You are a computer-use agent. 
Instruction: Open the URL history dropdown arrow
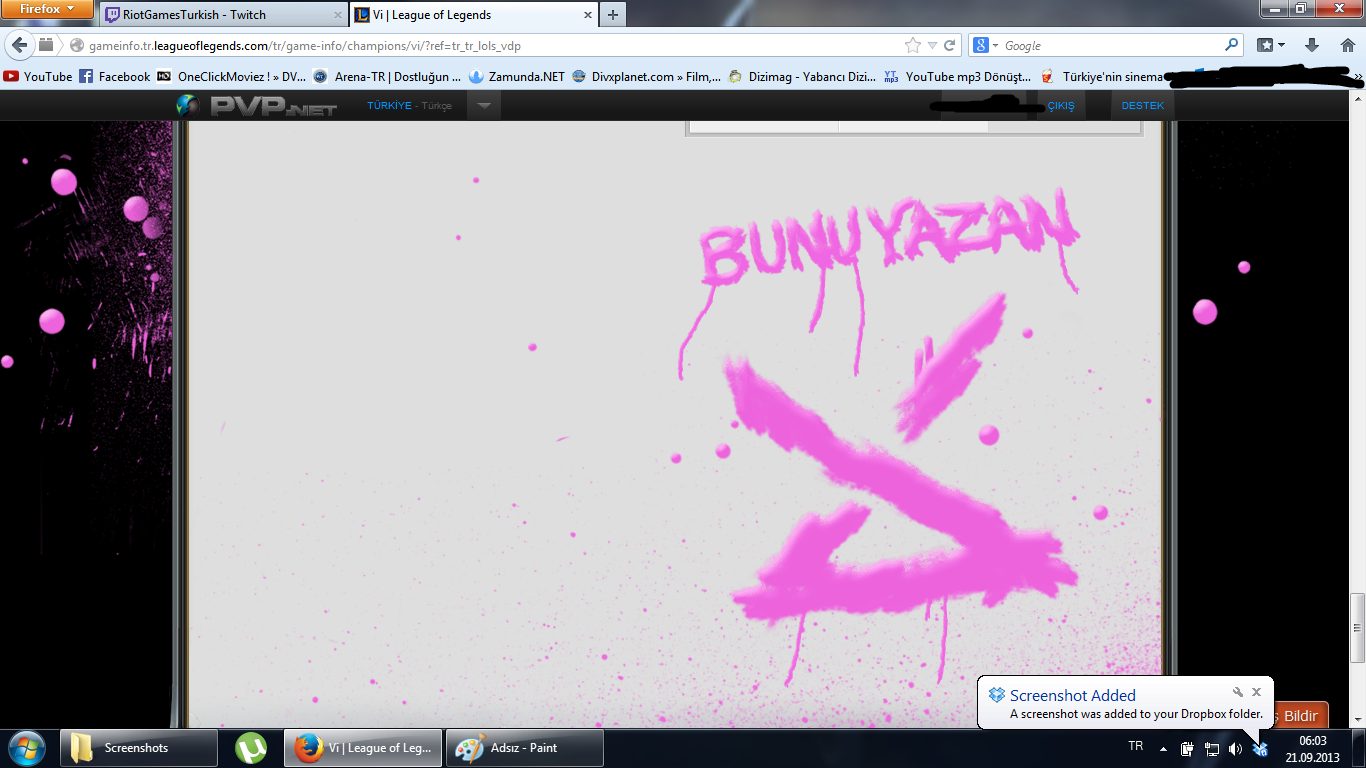(932, 46)
